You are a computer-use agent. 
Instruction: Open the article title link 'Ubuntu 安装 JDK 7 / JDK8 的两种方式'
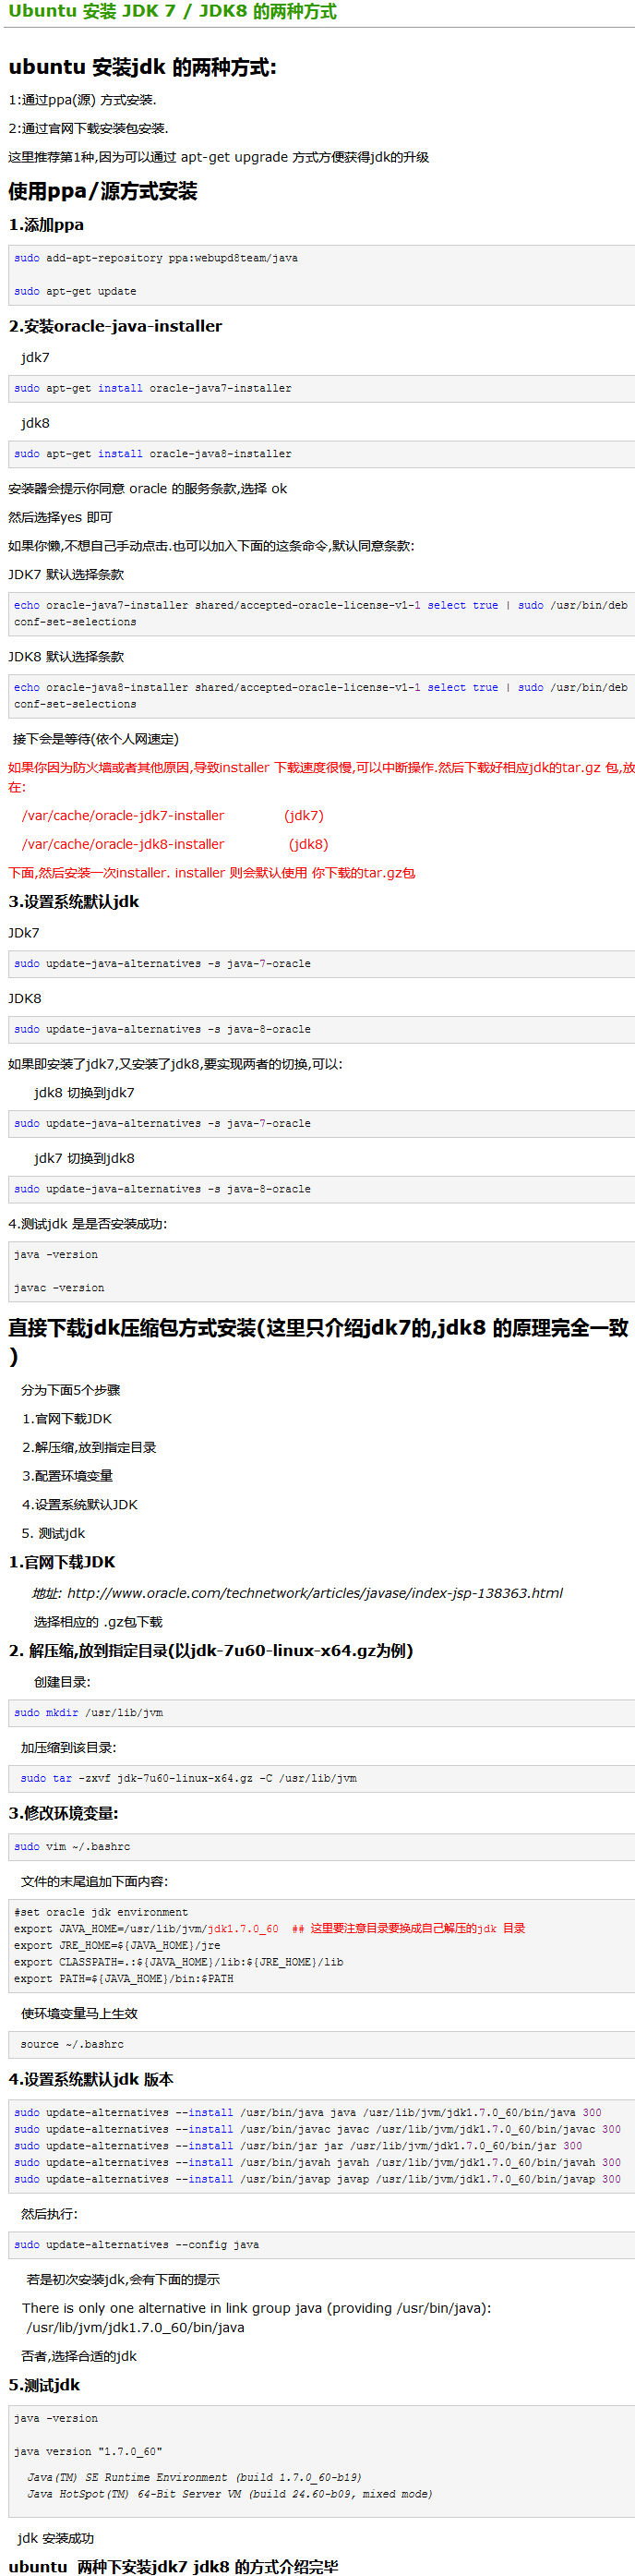(172, 12)
